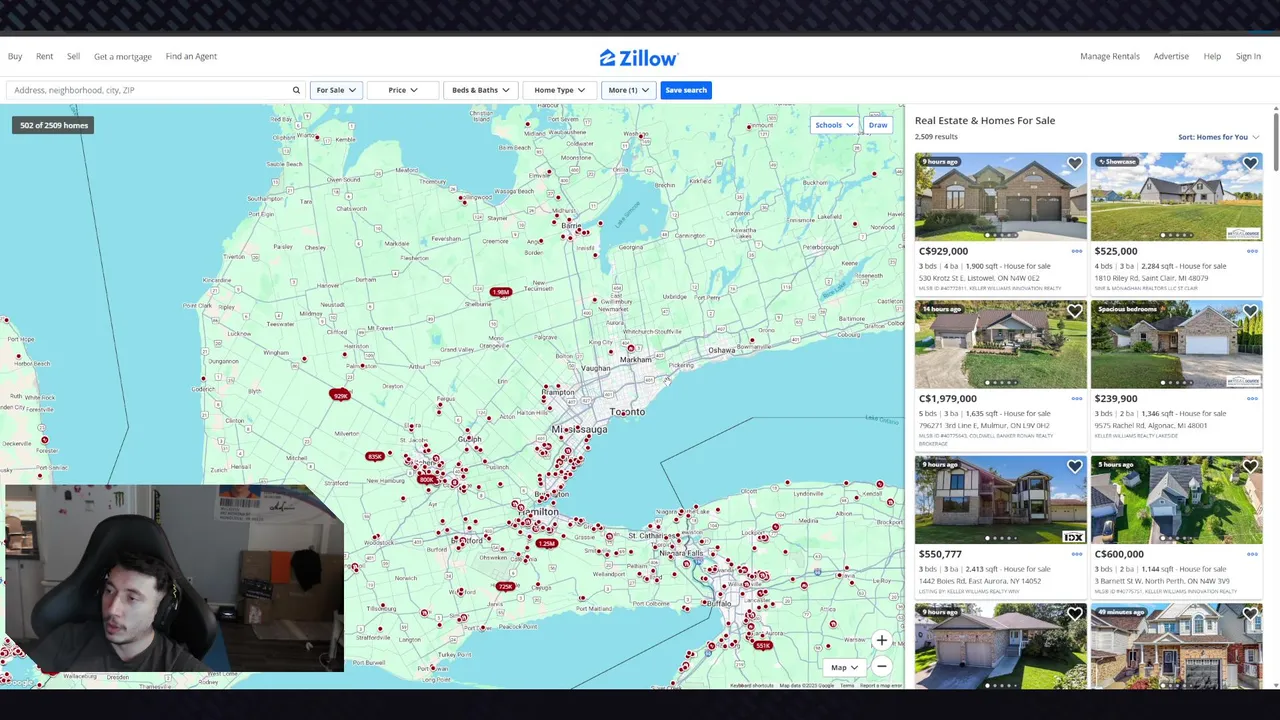
Task: Click the Draw button on map
Action: (x=878, y=125)
